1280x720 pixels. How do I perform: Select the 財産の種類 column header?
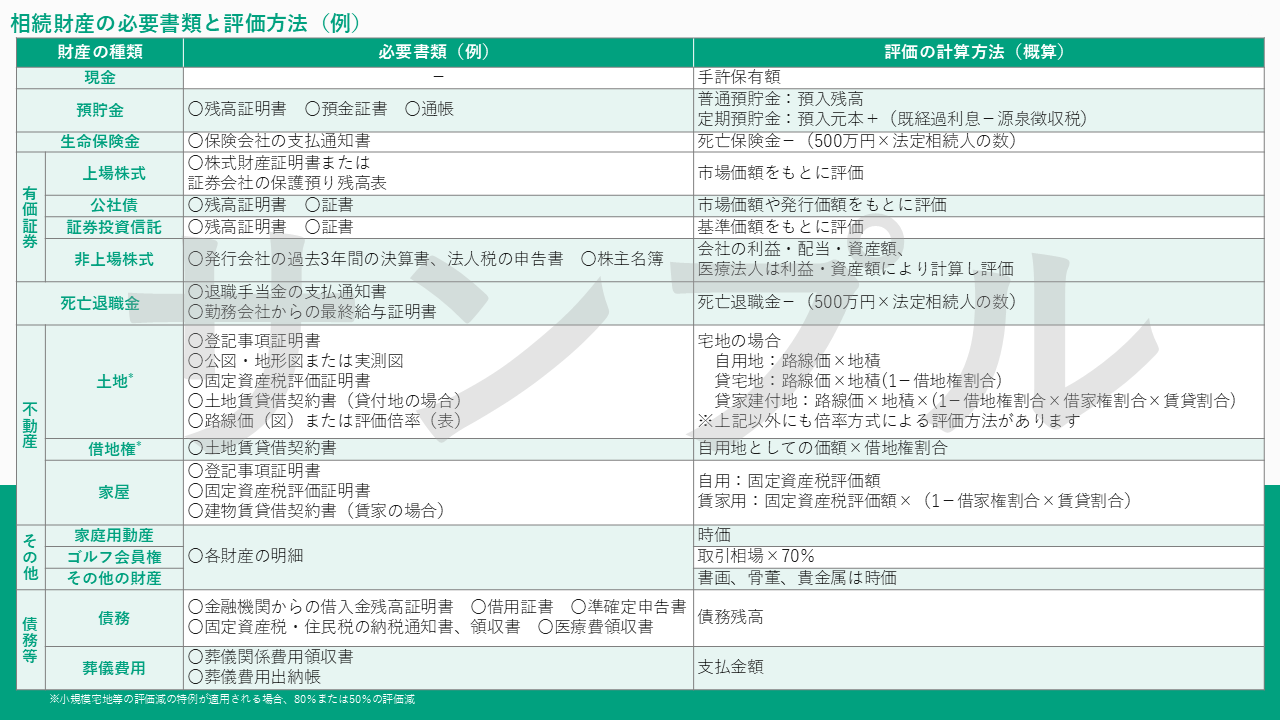[100, 53]
